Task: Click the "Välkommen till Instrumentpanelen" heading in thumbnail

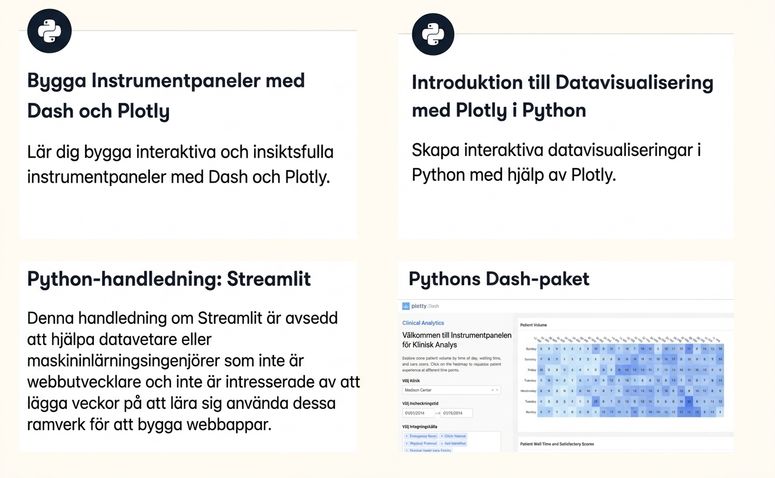Action: tap(457, 340)
